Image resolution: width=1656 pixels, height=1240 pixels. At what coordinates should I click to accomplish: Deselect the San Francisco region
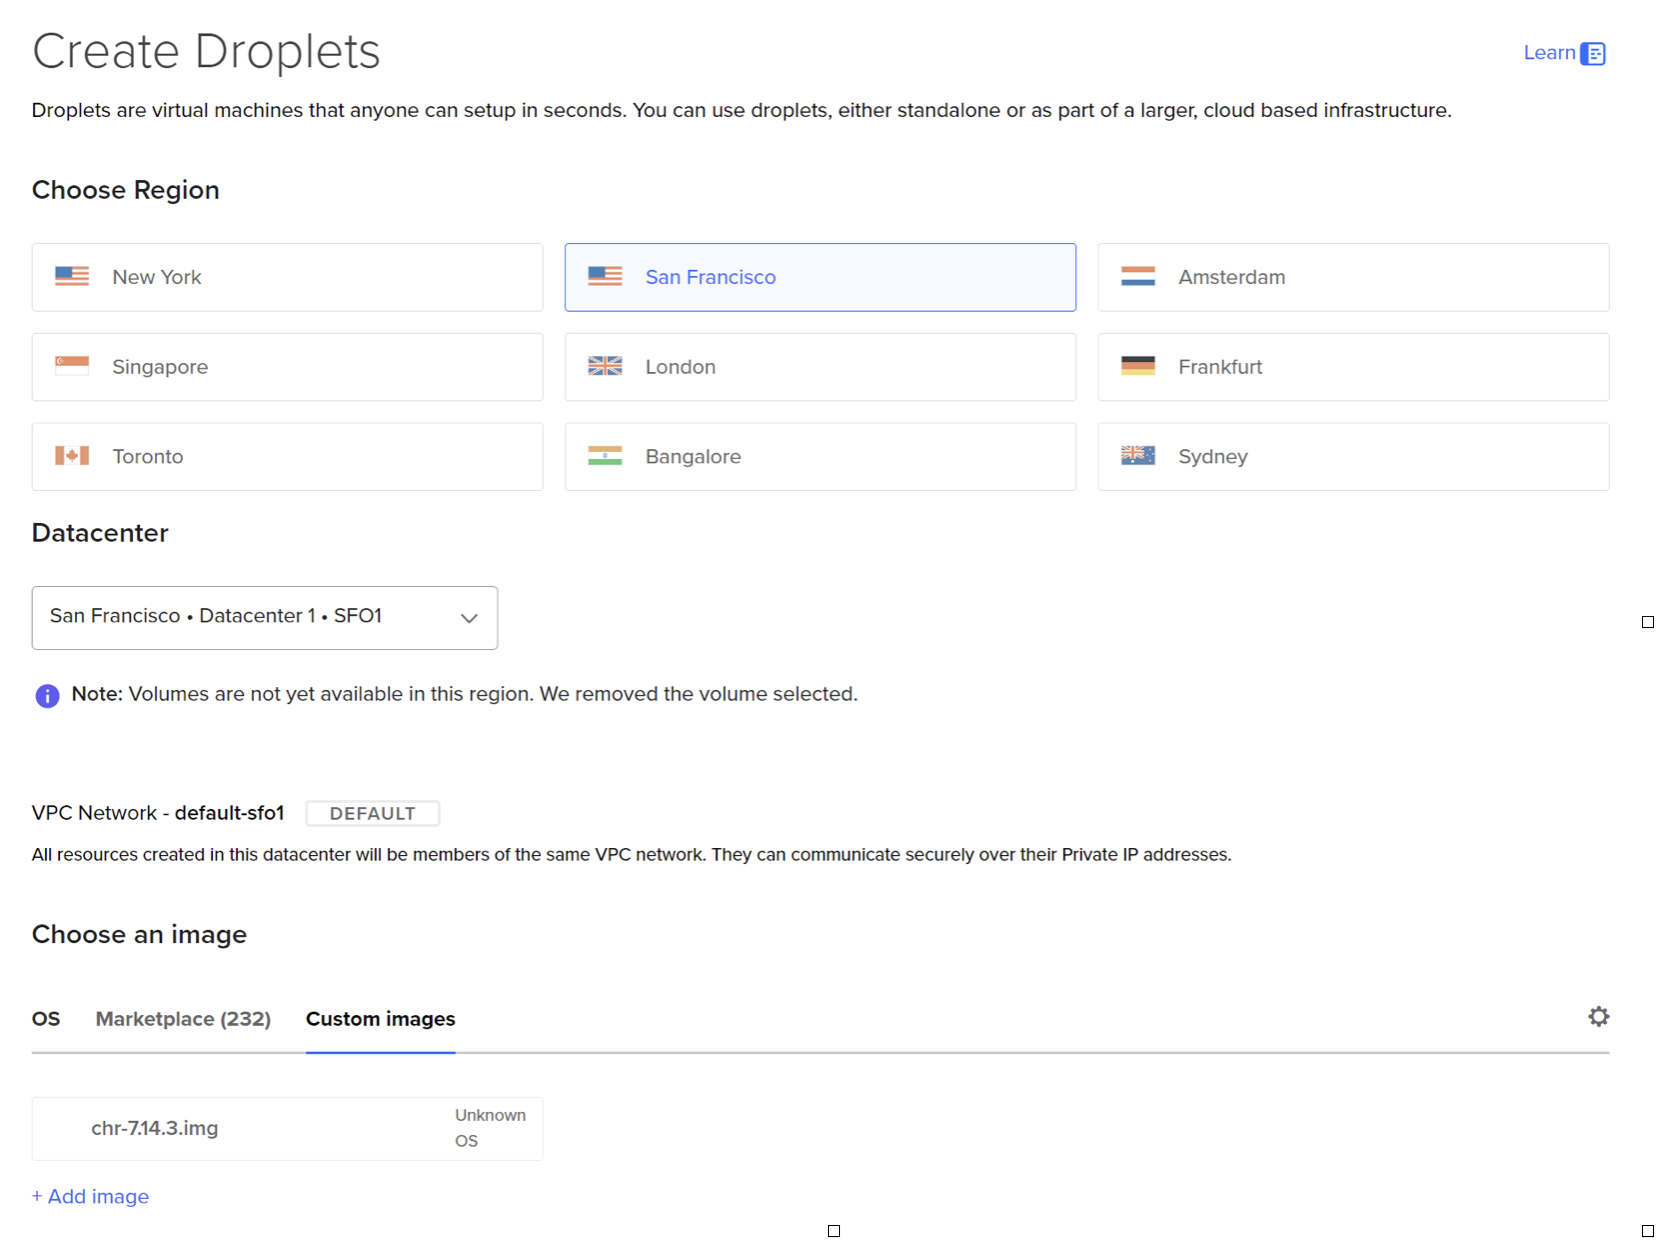[820, 277]
